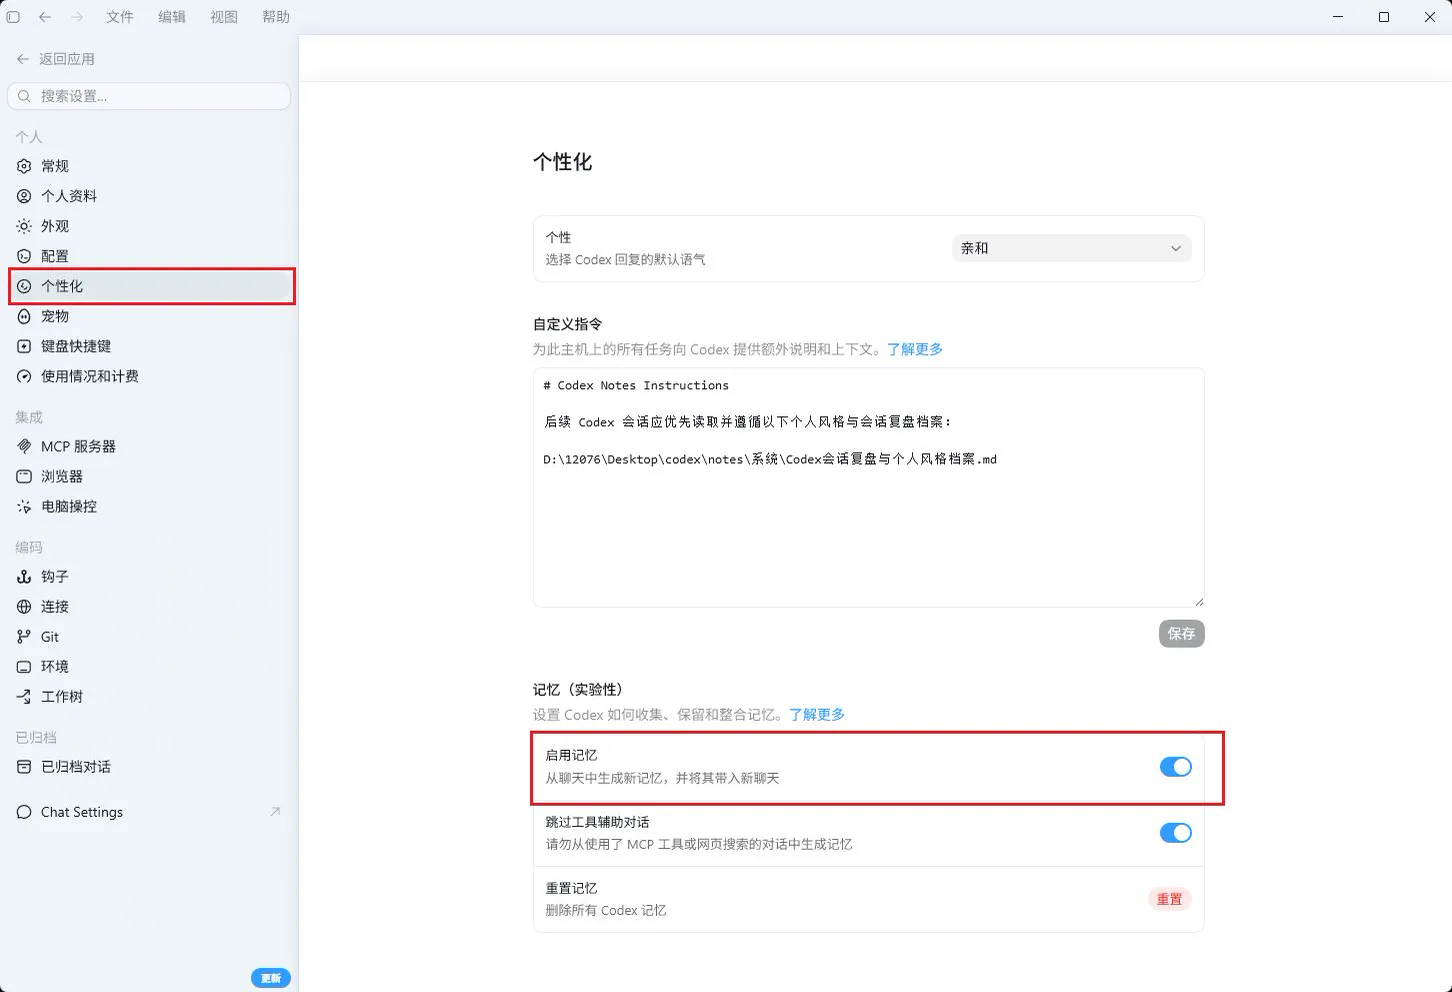Click the Git branch icon
Viewport: 1452px width, 992px height.
click(24, 636)
